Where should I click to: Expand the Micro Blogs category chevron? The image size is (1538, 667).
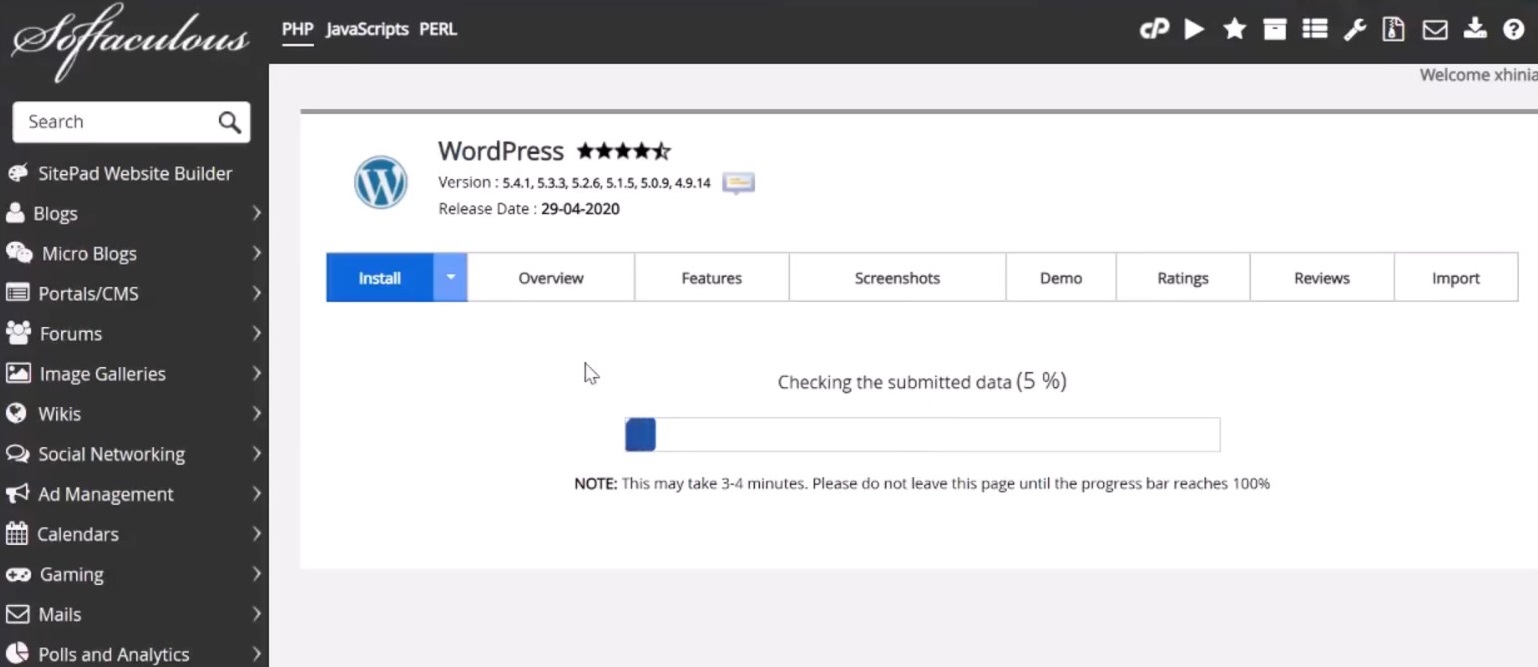[x=256, y=253]
